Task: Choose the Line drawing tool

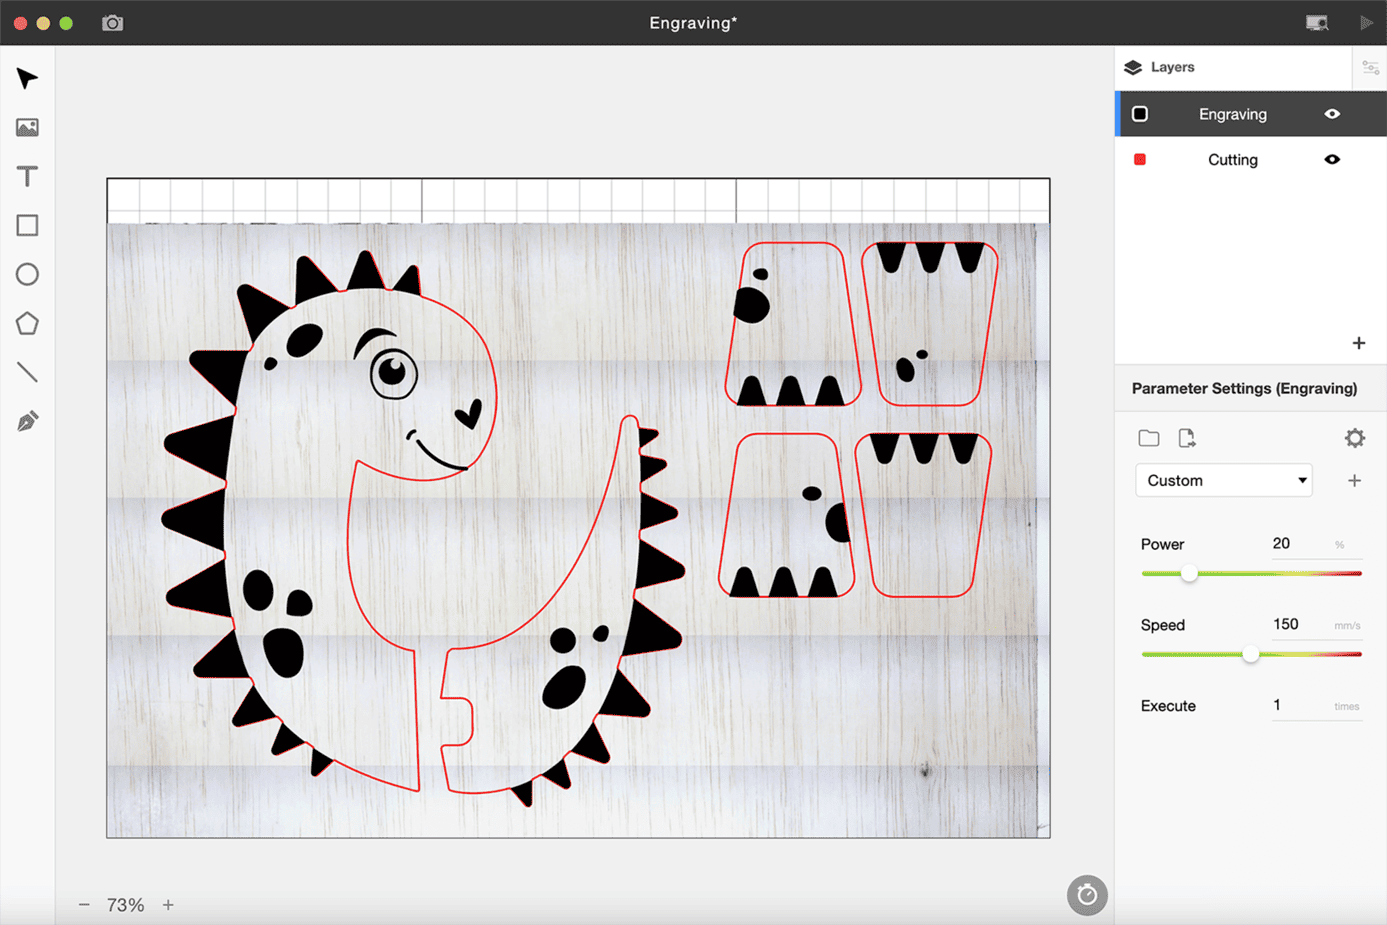Action: tap(27, 373)
